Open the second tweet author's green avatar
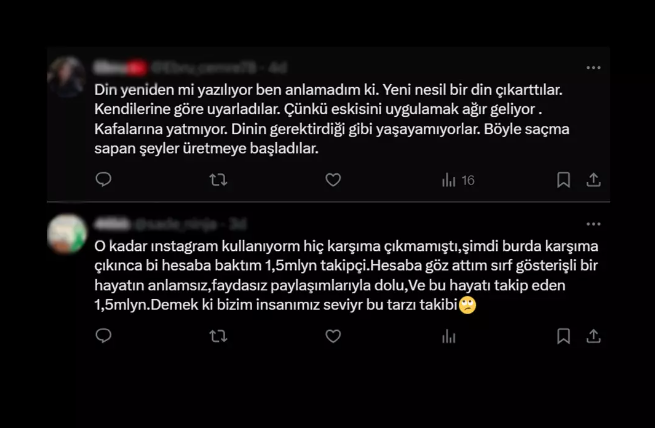Screen dimensions: 655x428 [x=67, y=233]
